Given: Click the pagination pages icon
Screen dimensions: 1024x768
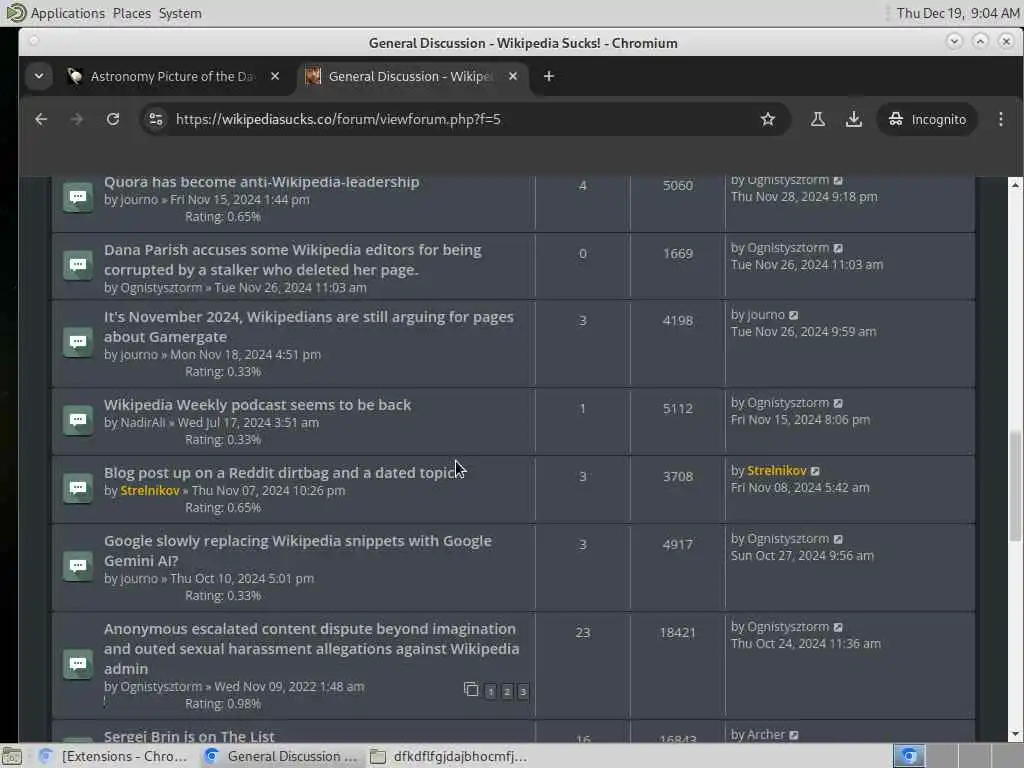Looking at the screenshot, I should tap(471, 689).
